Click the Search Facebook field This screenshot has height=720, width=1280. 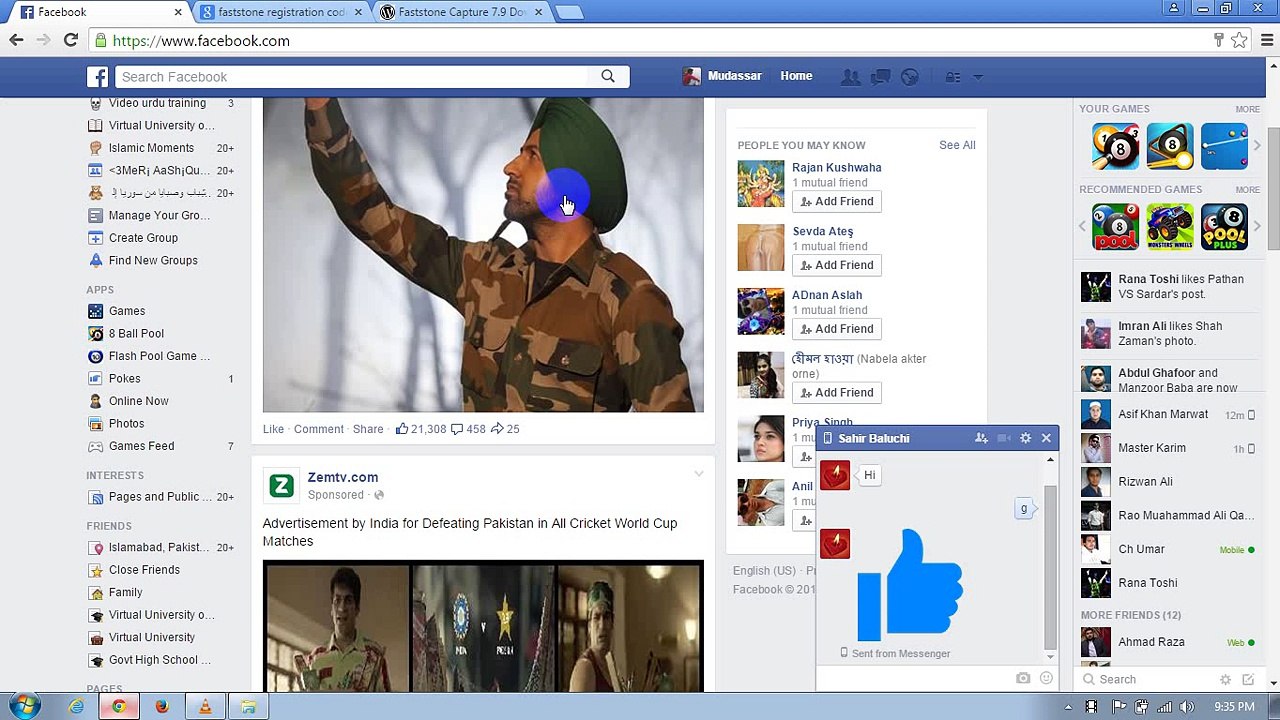point(352,77)
